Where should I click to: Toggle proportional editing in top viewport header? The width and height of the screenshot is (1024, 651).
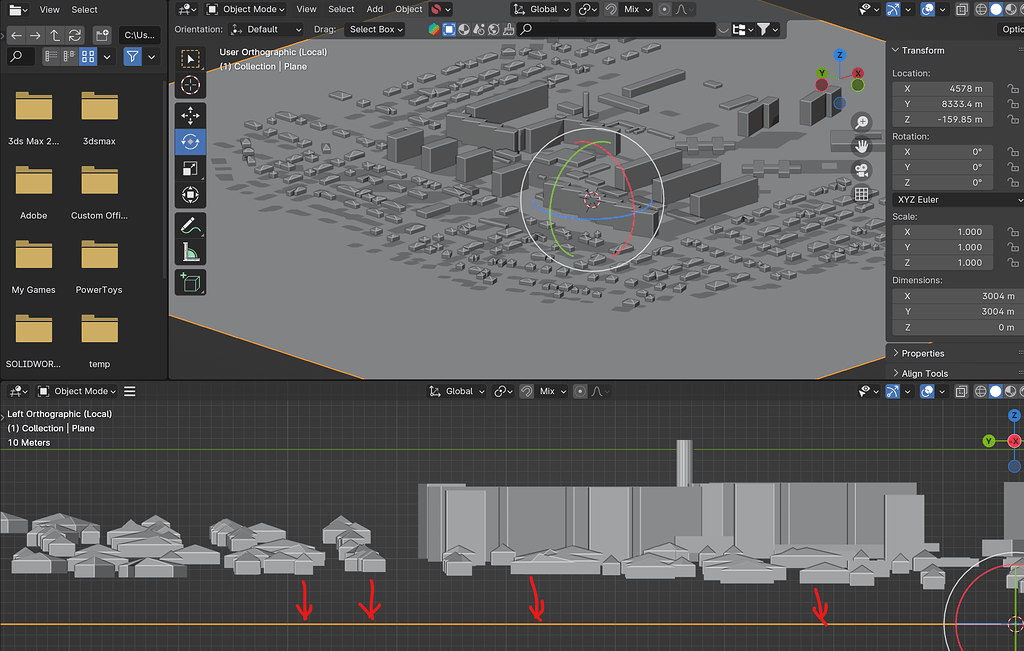coord(665,9)
